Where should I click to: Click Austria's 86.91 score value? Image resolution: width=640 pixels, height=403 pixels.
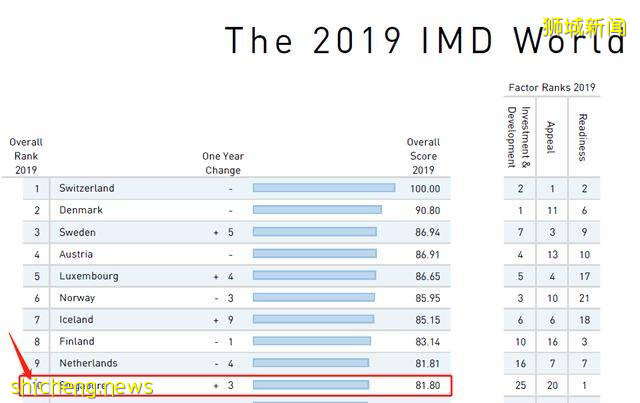[x=424, y=254]
